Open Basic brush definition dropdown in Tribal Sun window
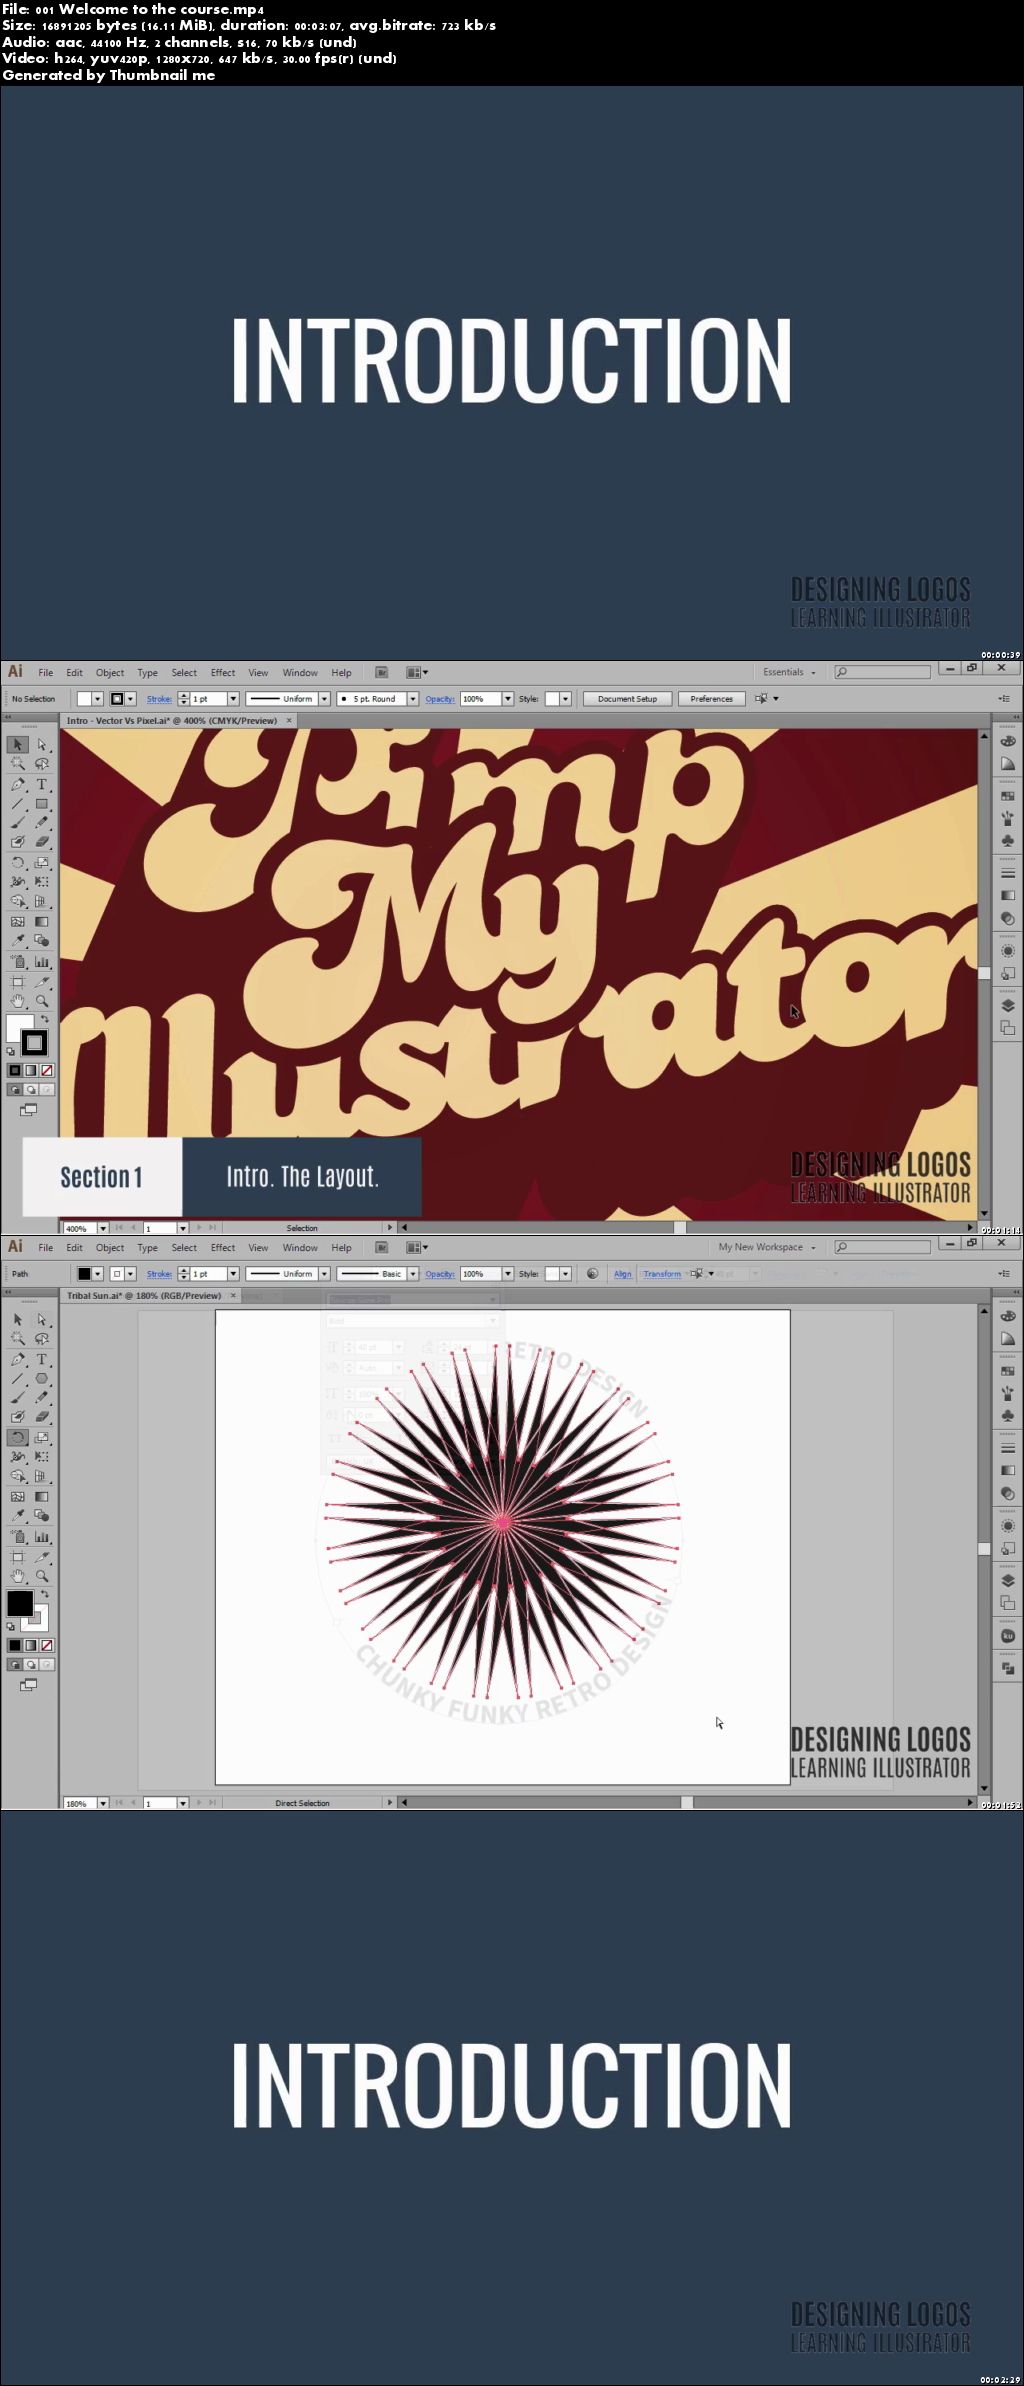Image resolution: width=1024 pixels, height=2386 pixels. (412, 1274)
